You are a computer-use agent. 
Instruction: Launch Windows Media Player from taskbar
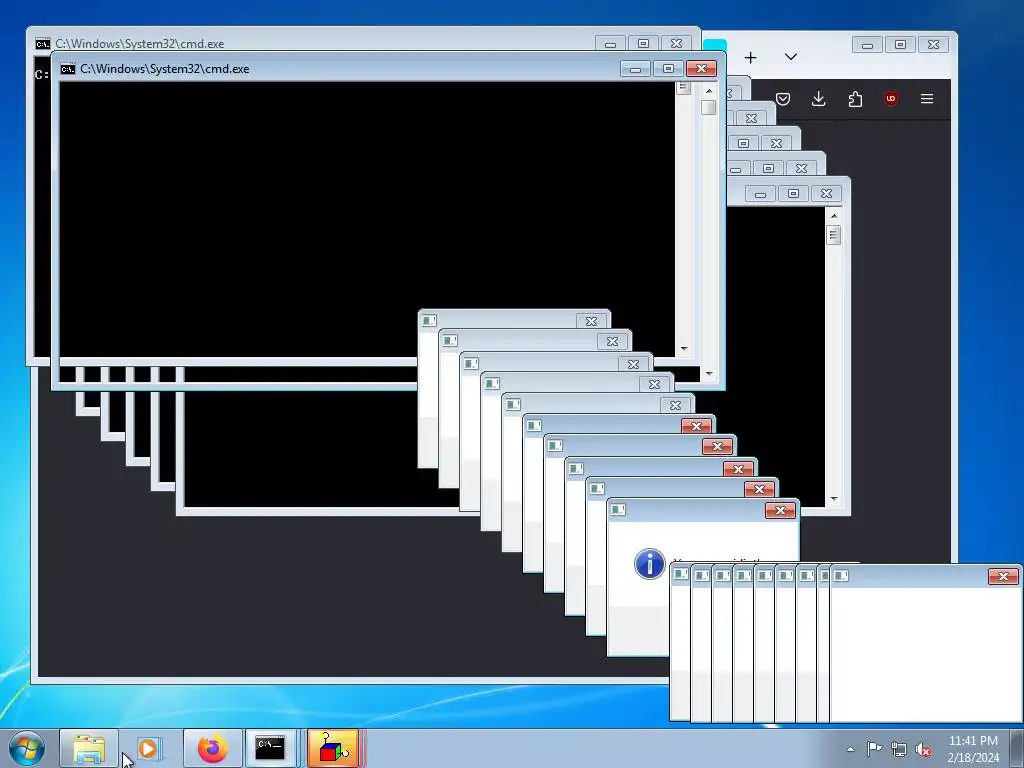(148, 749)
